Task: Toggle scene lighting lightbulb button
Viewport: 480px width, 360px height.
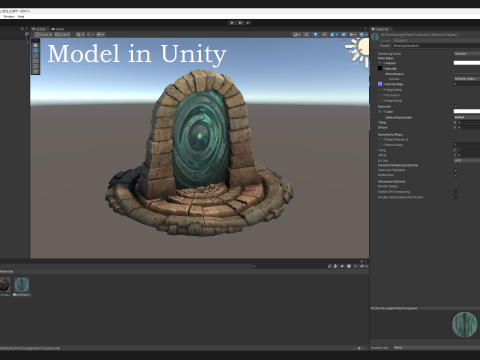Action: 315,34
